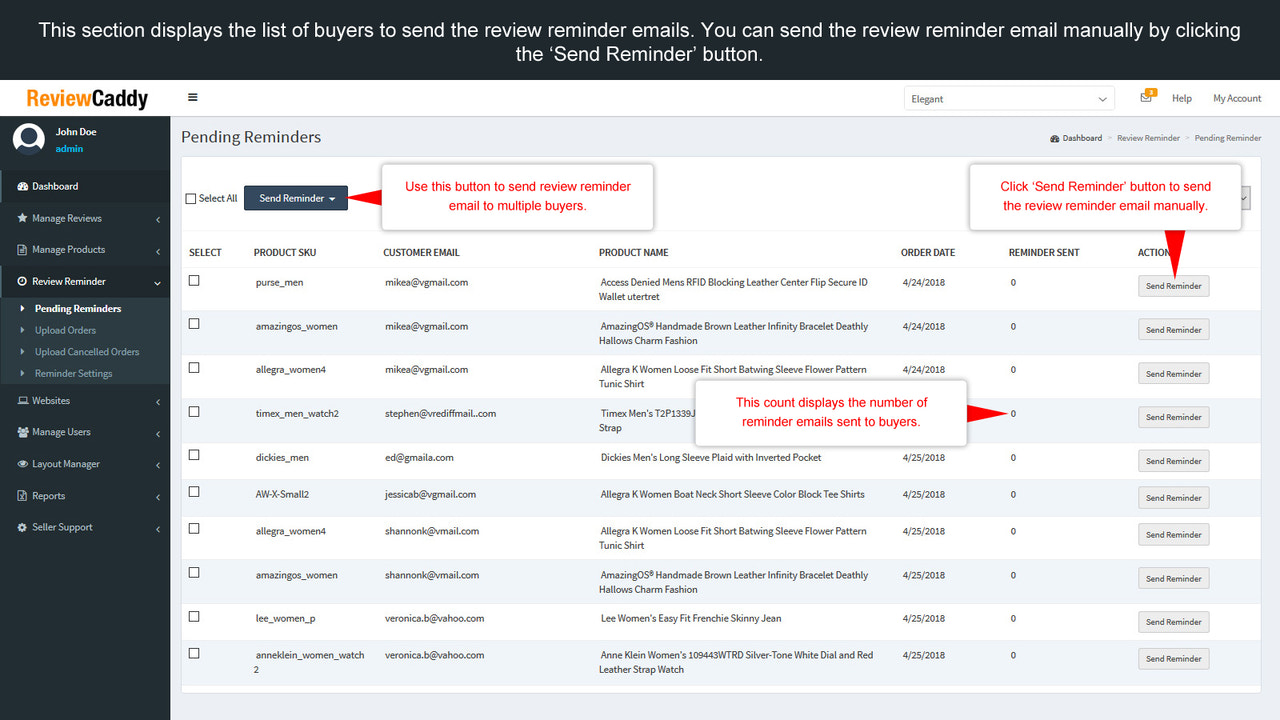Open Websites using the laptop icon
The width and height of the screenshot is (1280, 720).
click(x=21, y=400)
